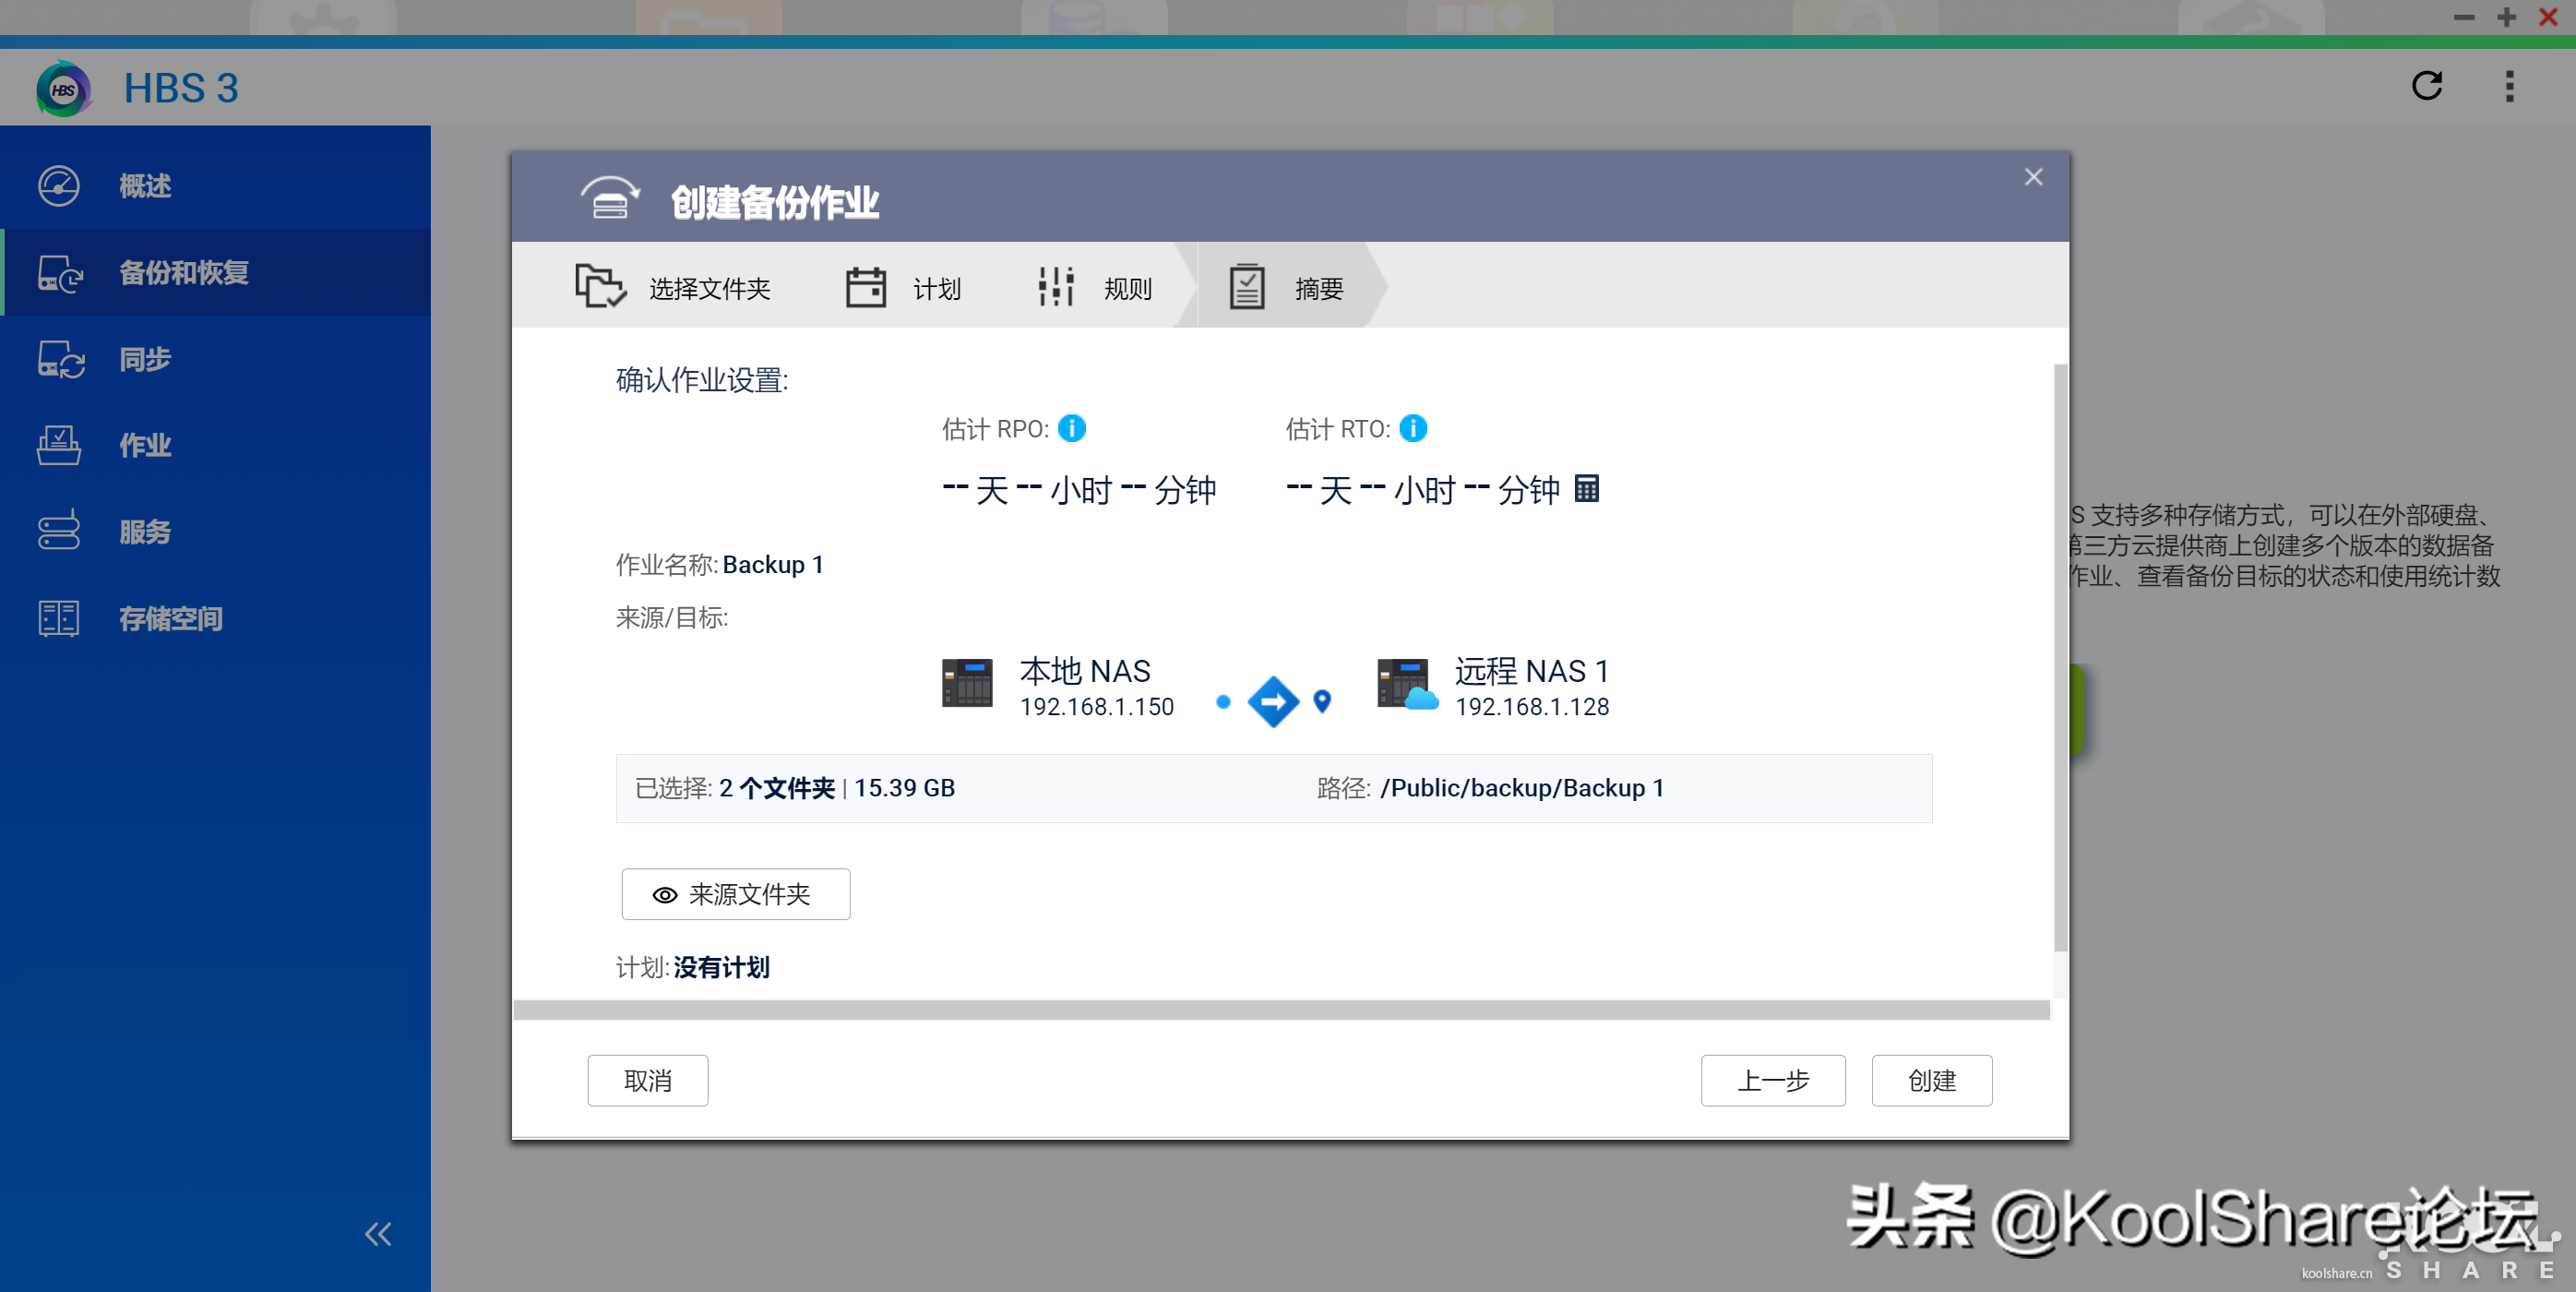Click the 上一步 previous step button

[x=1772, y=1080]
